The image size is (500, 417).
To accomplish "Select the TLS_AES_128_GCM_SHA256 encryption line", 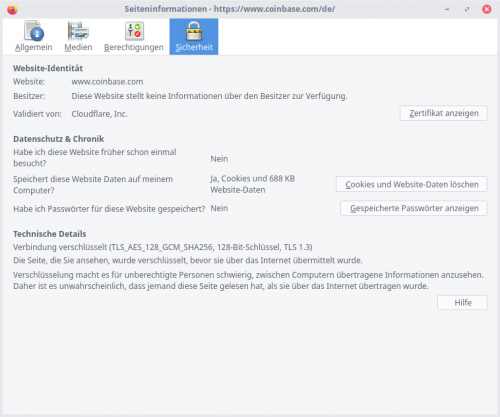I will [163, 247].
